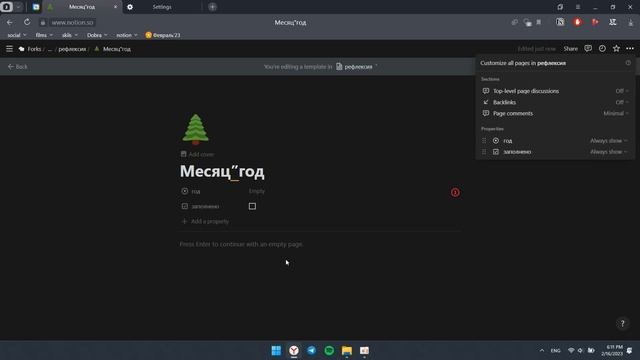Add page to favorites with star icon

(616, 49)
